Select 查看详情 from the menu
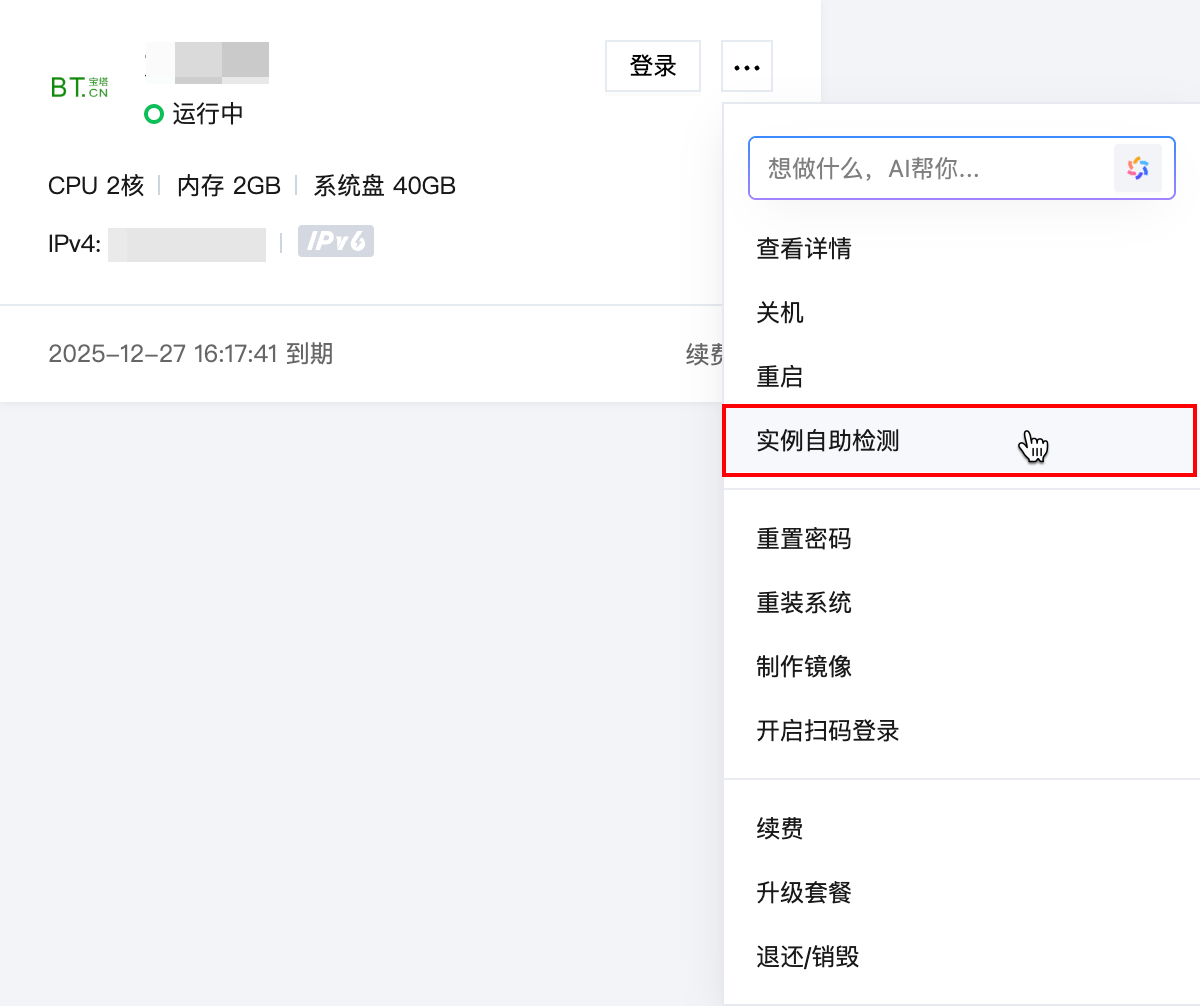This screenshot has height=1006, width=1200. [x=804, y=249]
